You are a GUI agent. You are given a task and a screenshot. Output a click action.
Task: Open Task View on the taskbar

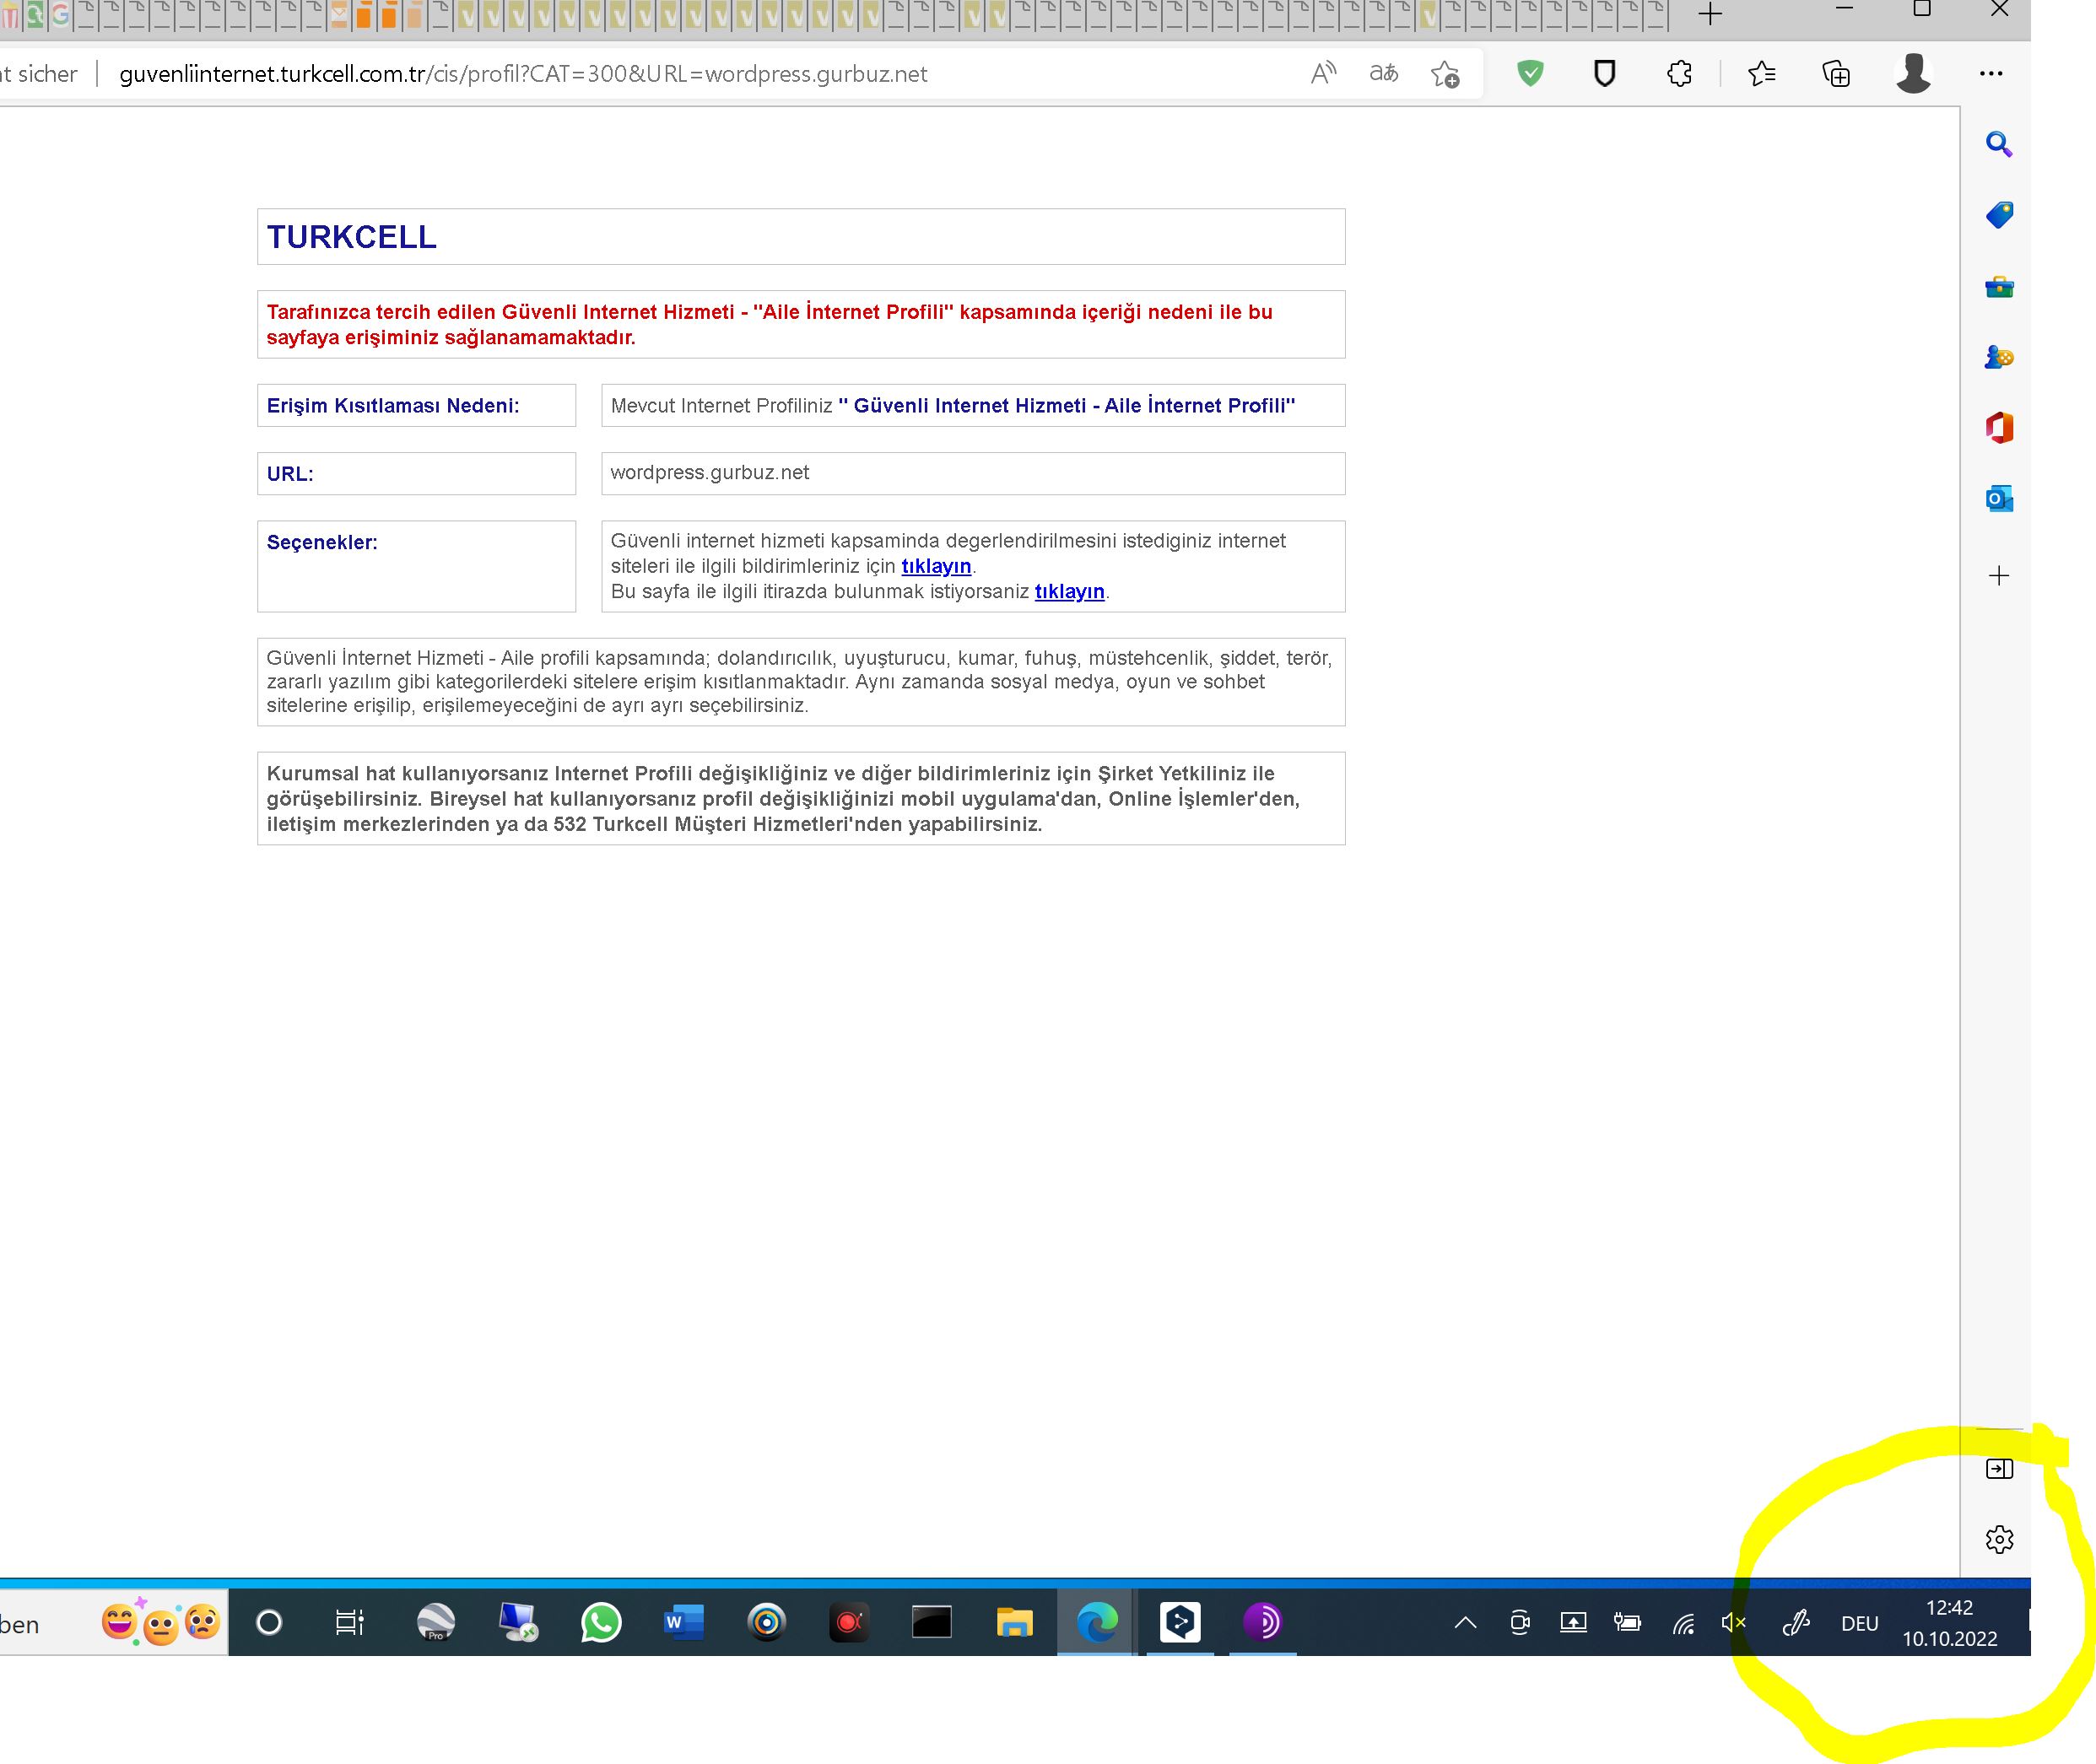(349, 1622)
